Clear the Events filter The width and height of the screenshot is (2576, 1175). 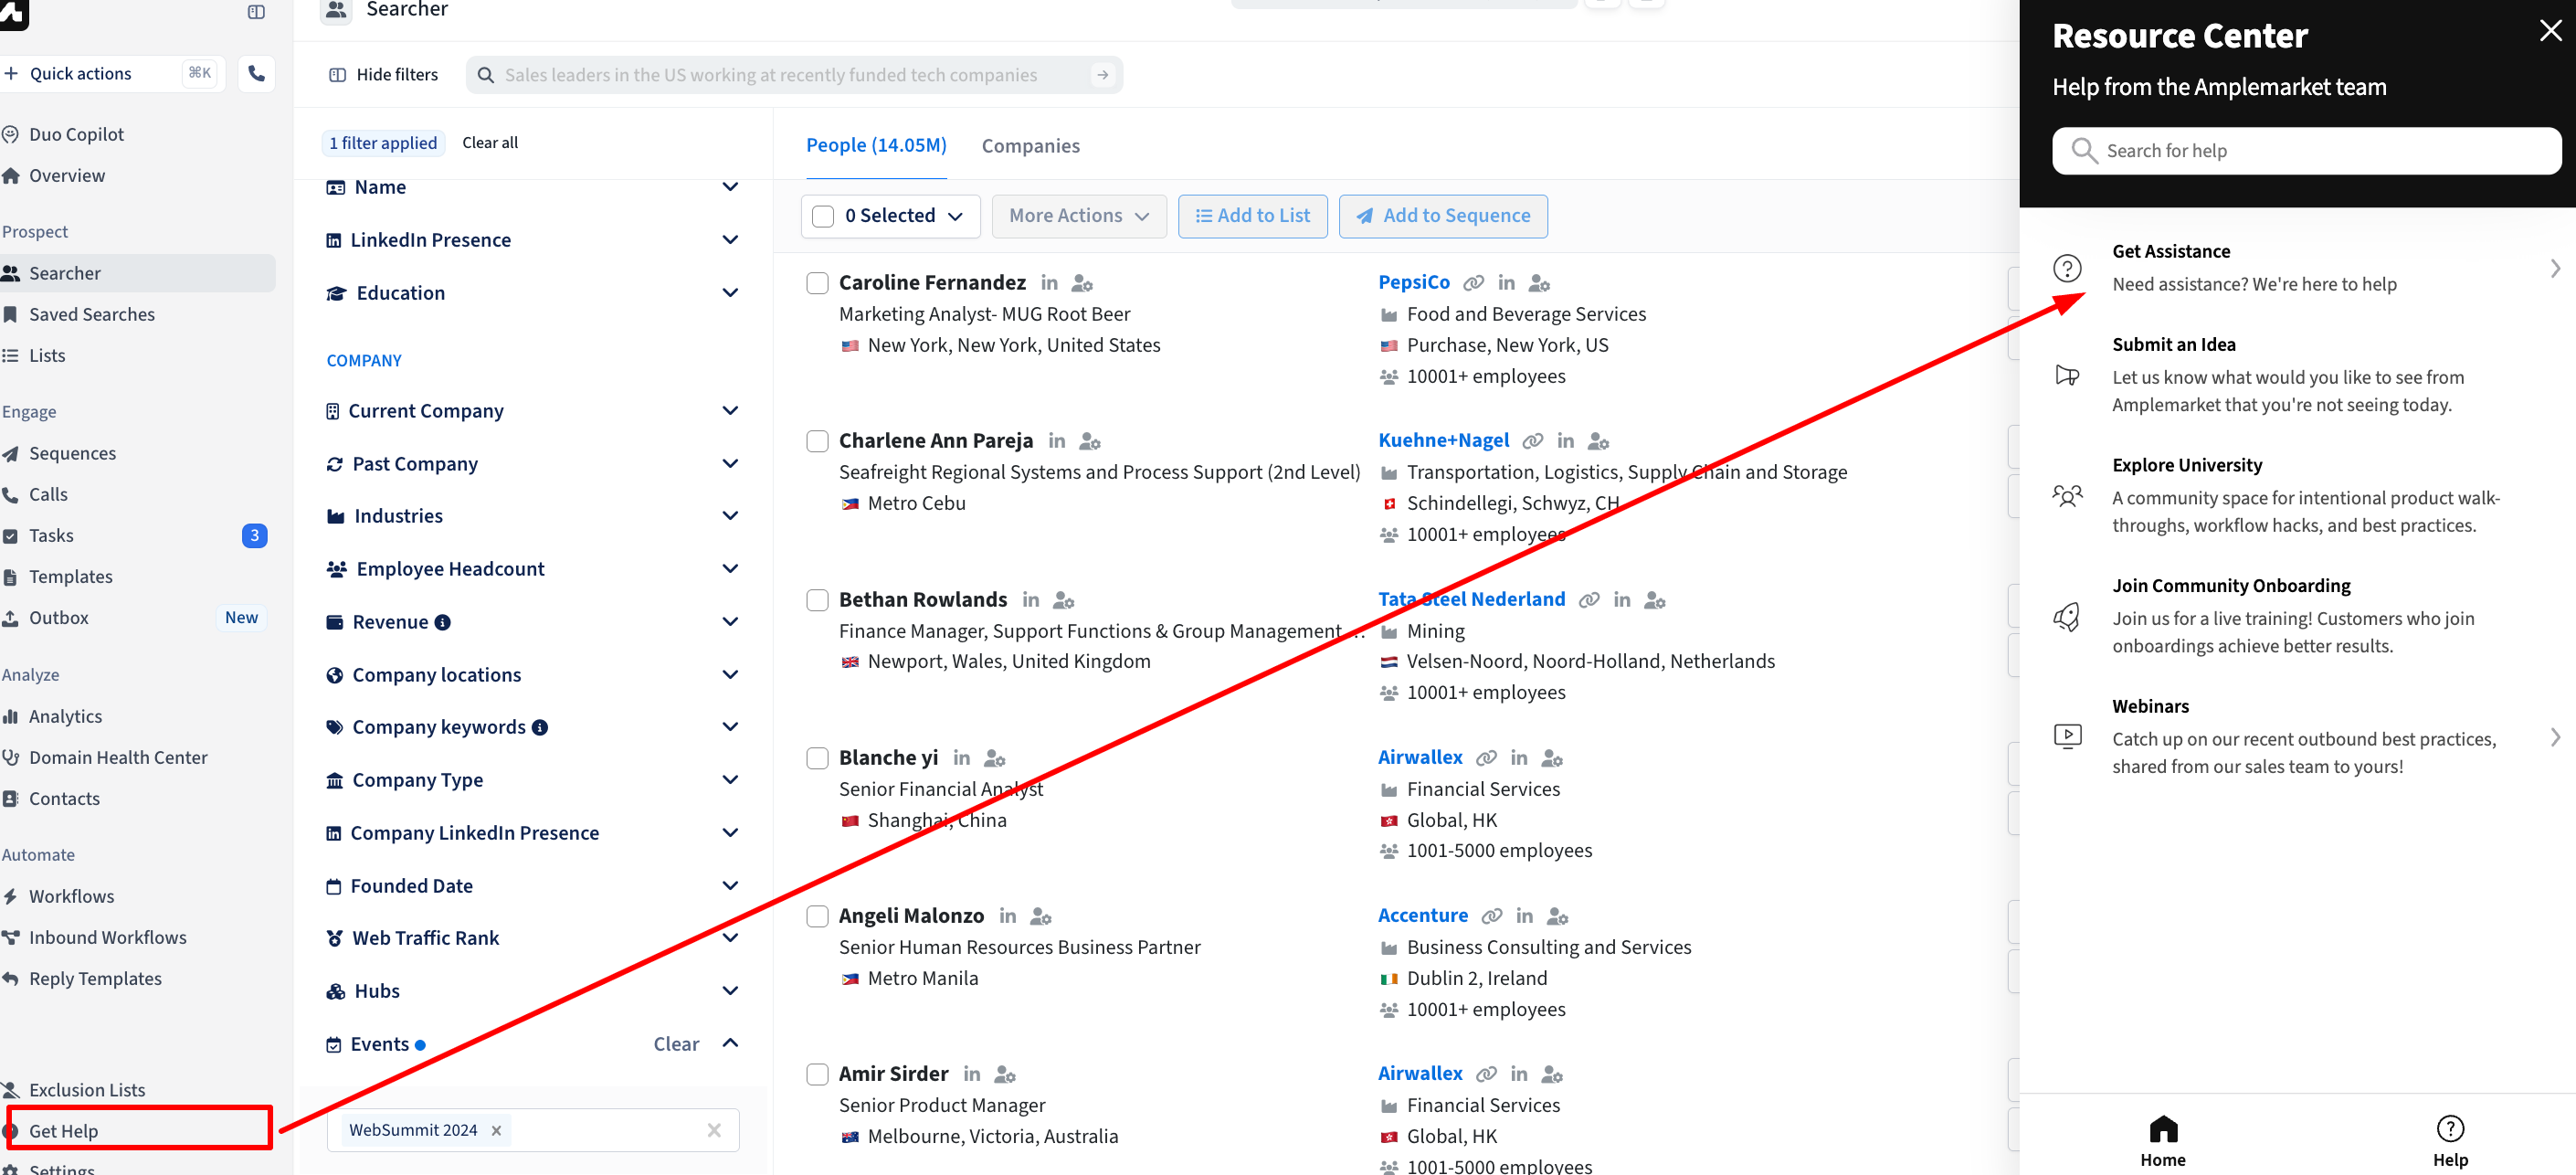pos(676,1044)
